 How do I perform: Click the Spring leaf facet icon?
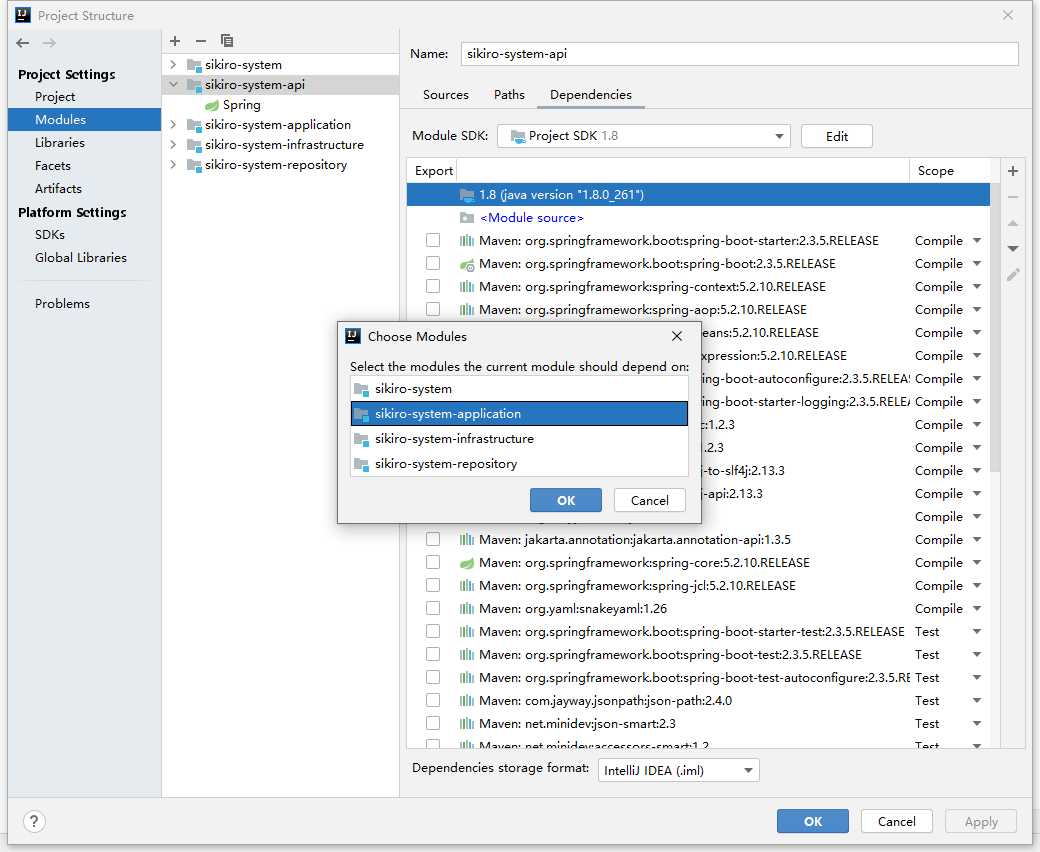pyautogui.click(x=212, y=105)
